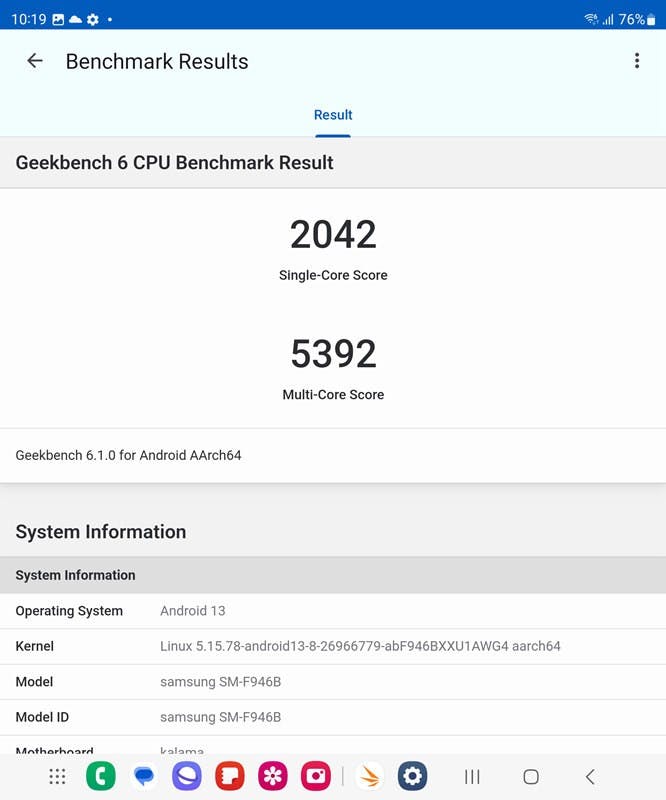666x800 pixels.
Task: Open the app drawer grid icon
Action: (x=57, y=777)
